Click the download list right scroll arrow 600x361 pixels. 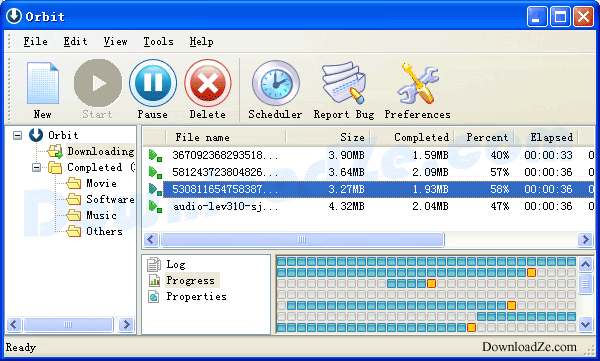pyautogui.click(x=585, y=240)
